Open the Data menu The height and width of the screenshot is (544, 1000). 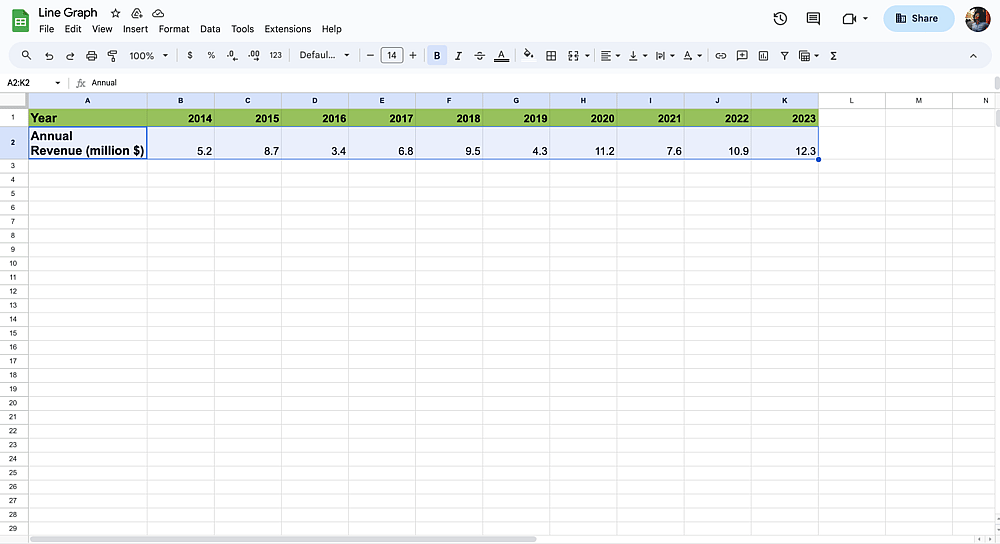pyautogui.click(x=210, y=29)
